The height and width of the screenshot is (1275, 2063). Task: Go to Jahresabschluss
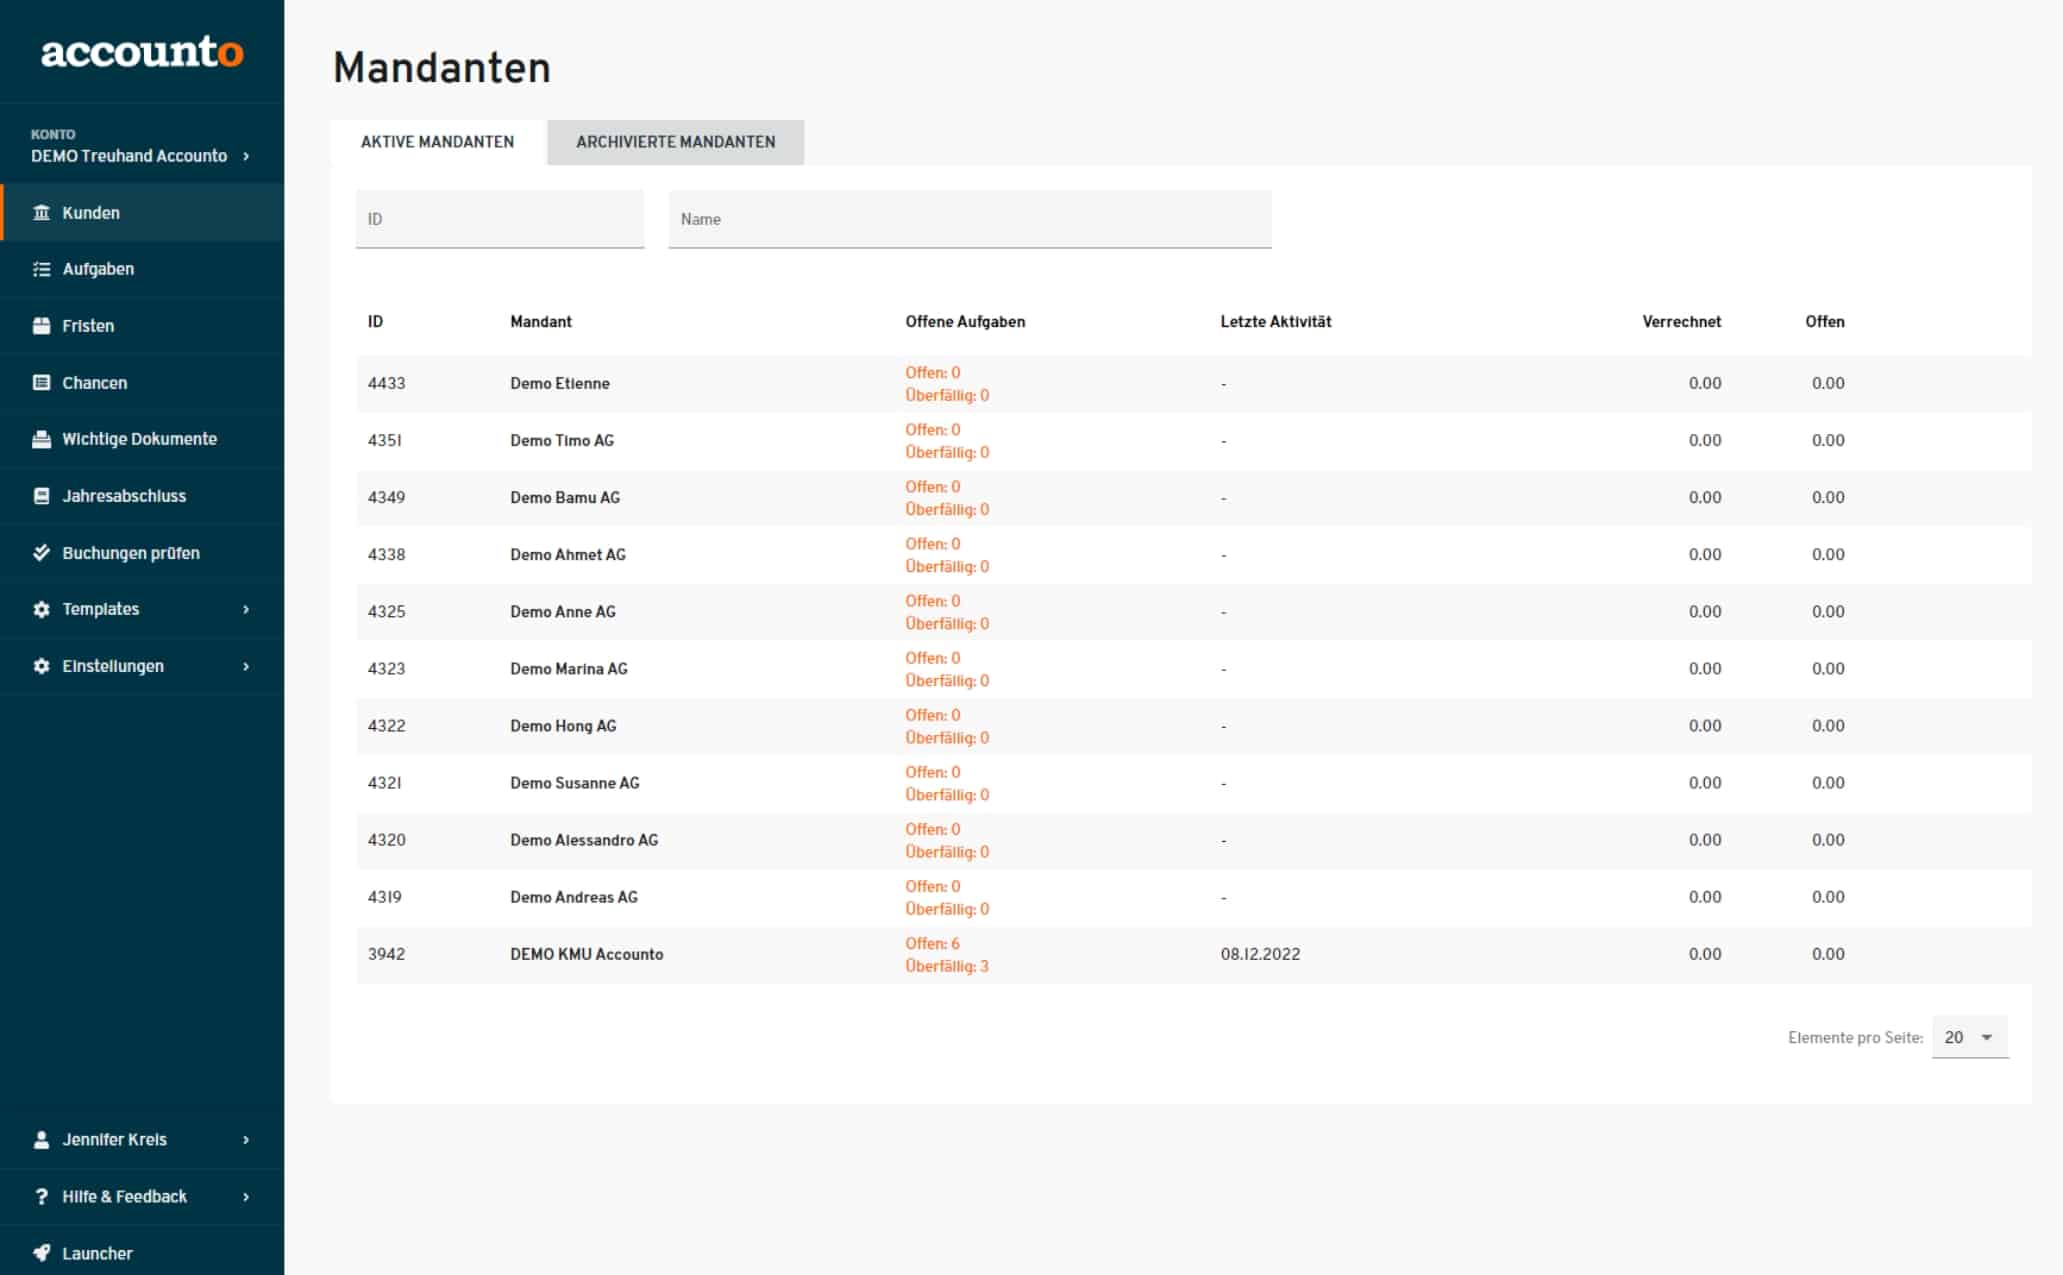pyautogui.click(x=142, y=496)
